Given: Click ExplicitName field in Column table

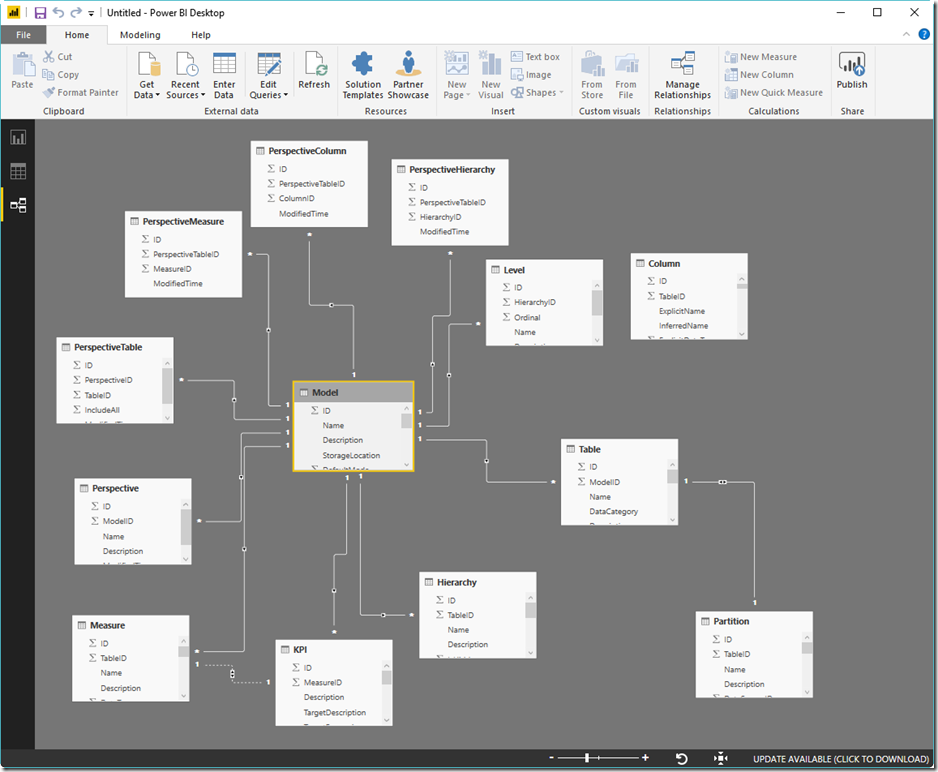Looking at the screenshot, I should click(682, 311).
